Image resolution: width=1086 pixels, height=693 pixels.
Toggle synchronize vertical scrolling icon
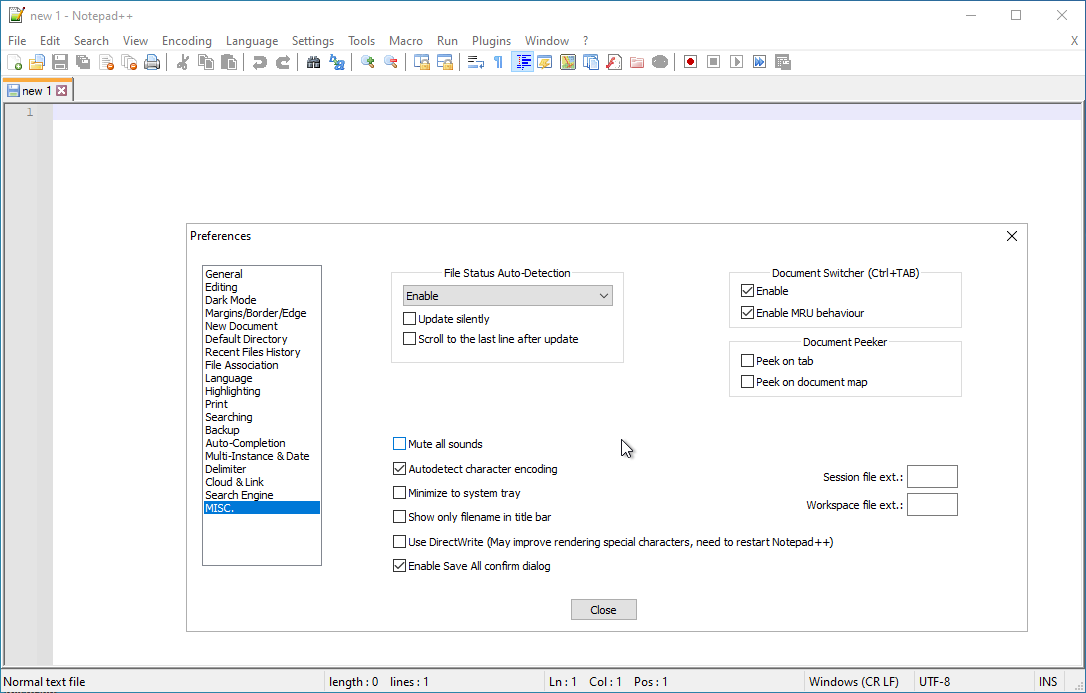(x=422, y=62)
